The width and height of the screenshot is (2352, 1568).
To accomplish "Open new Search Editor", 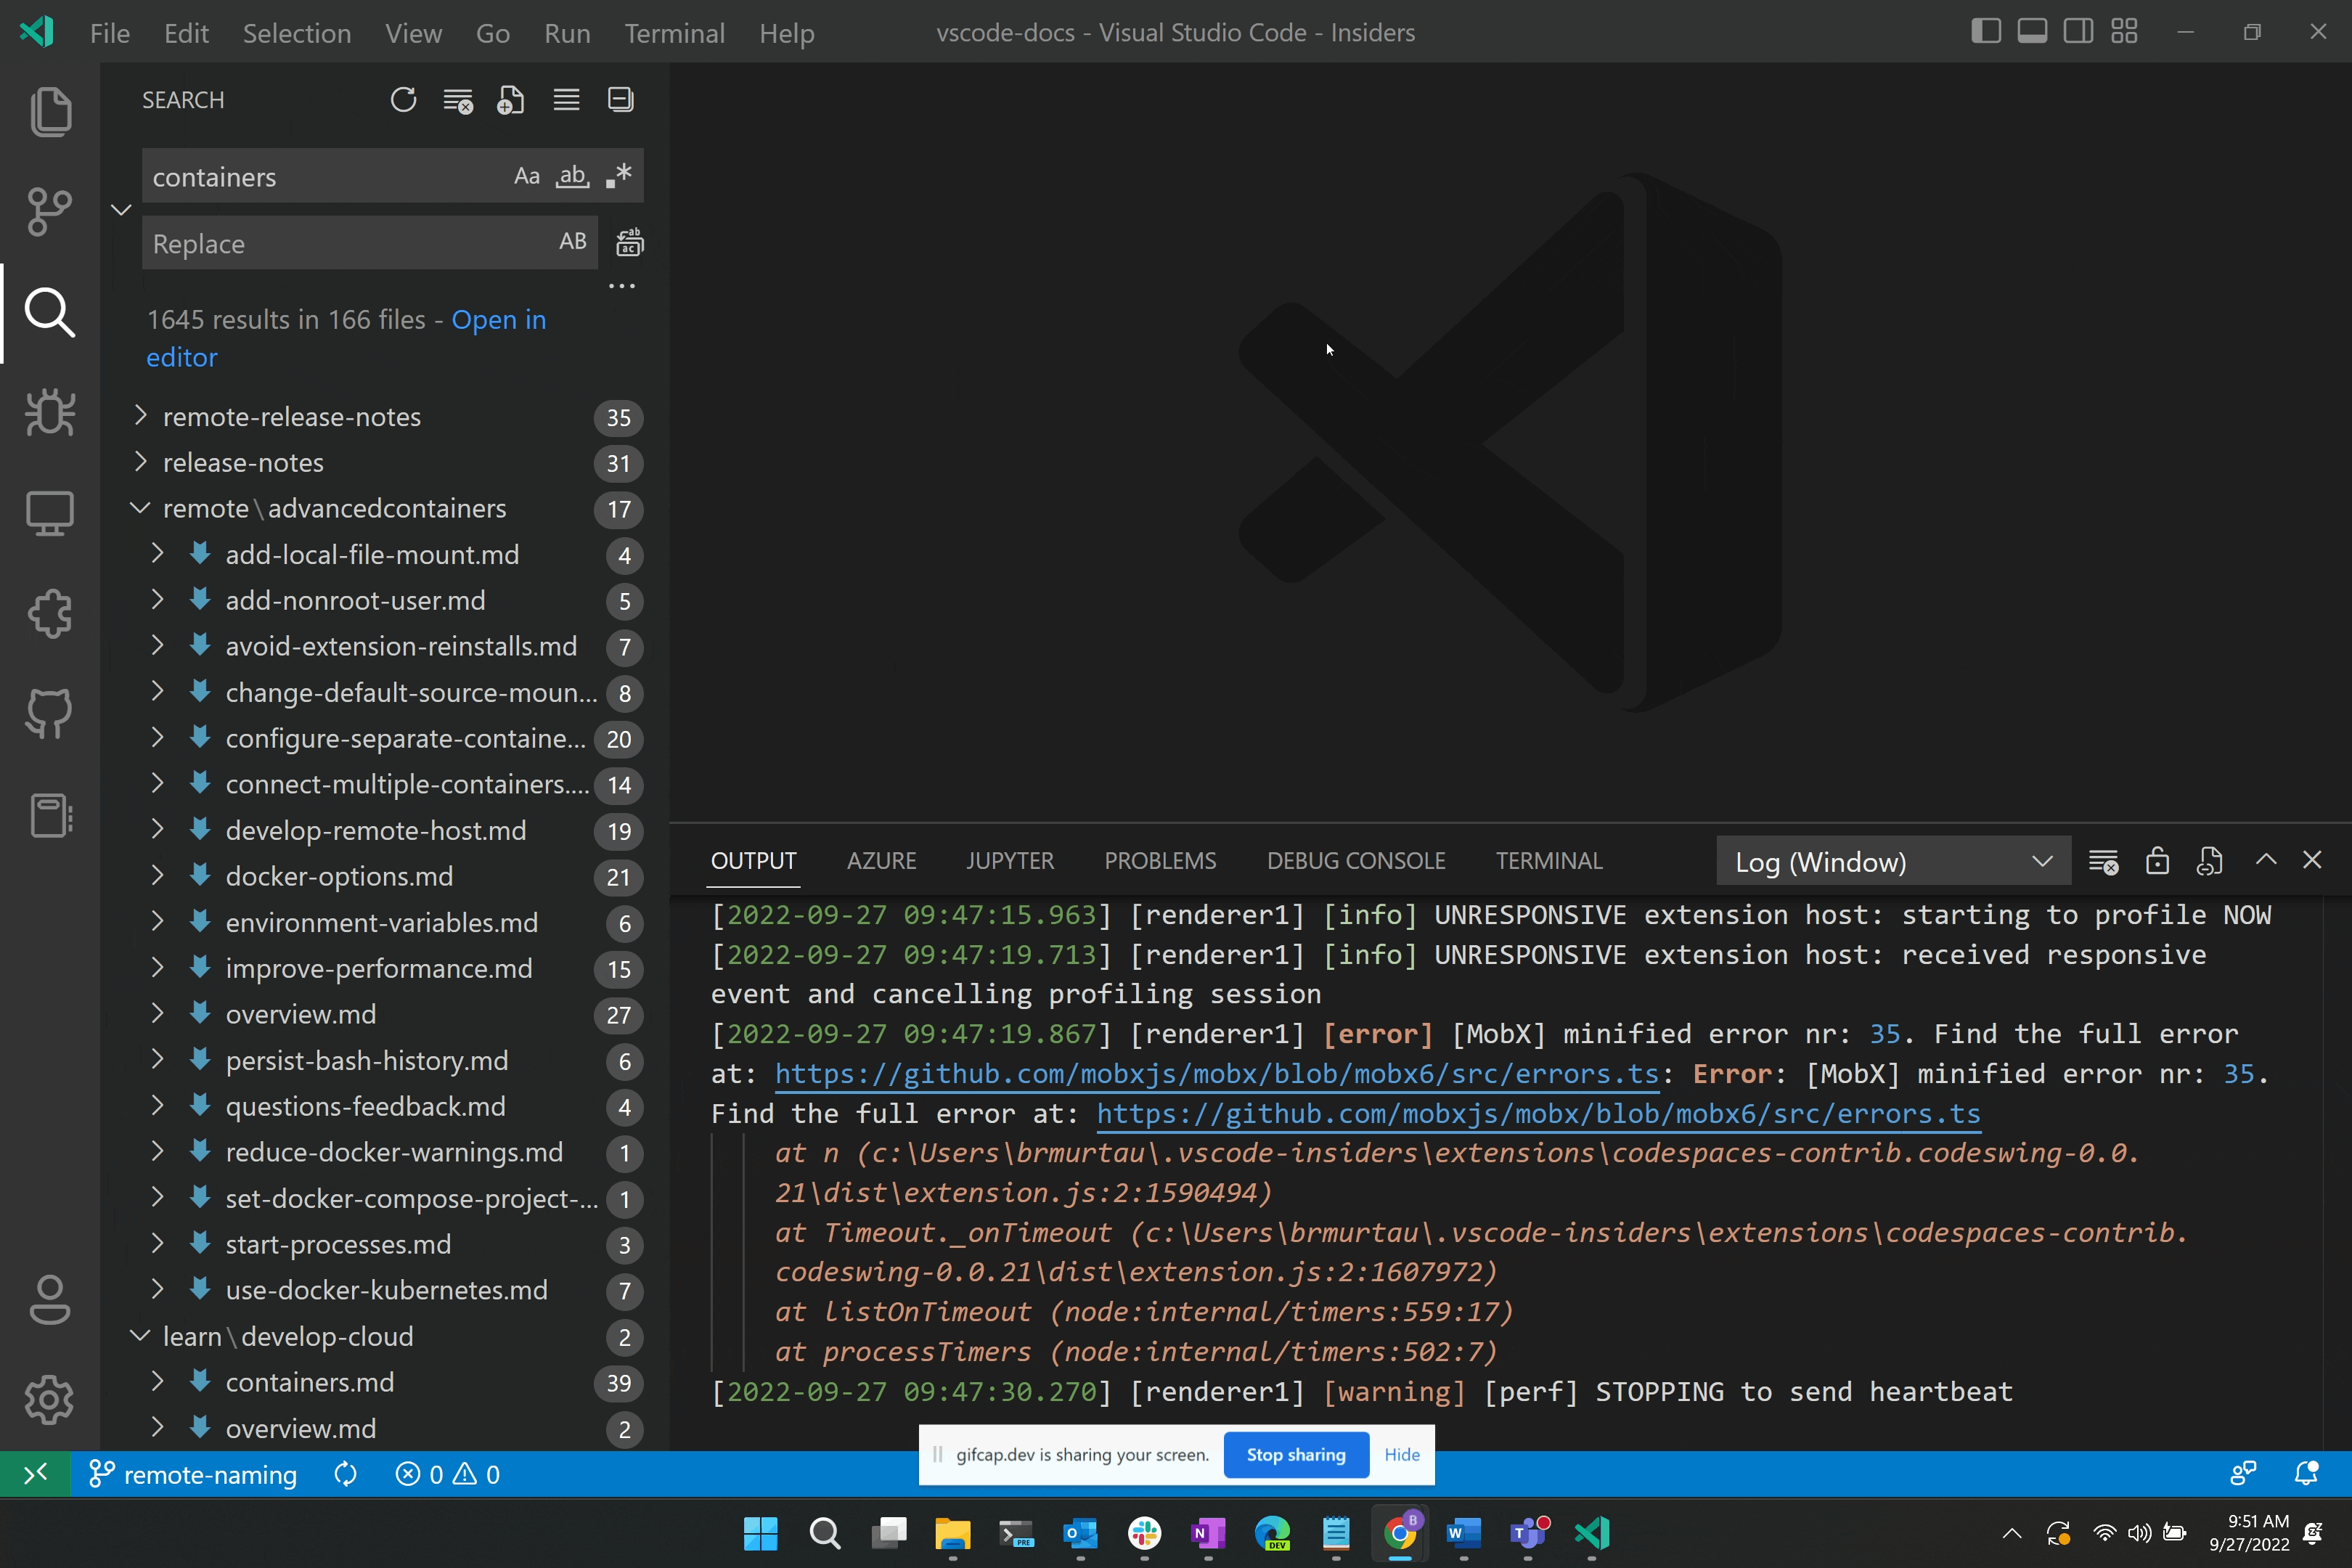I will coord(511,99).
